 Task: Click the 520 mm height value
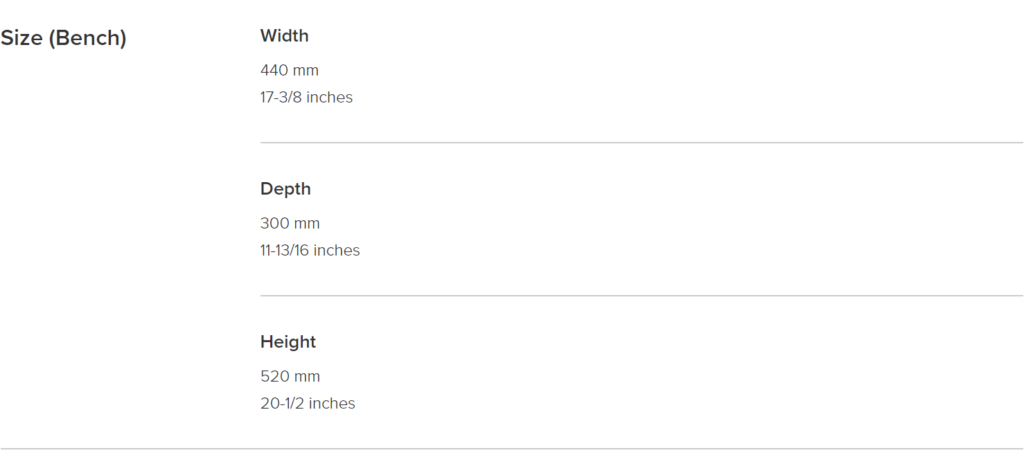[290, 376]
